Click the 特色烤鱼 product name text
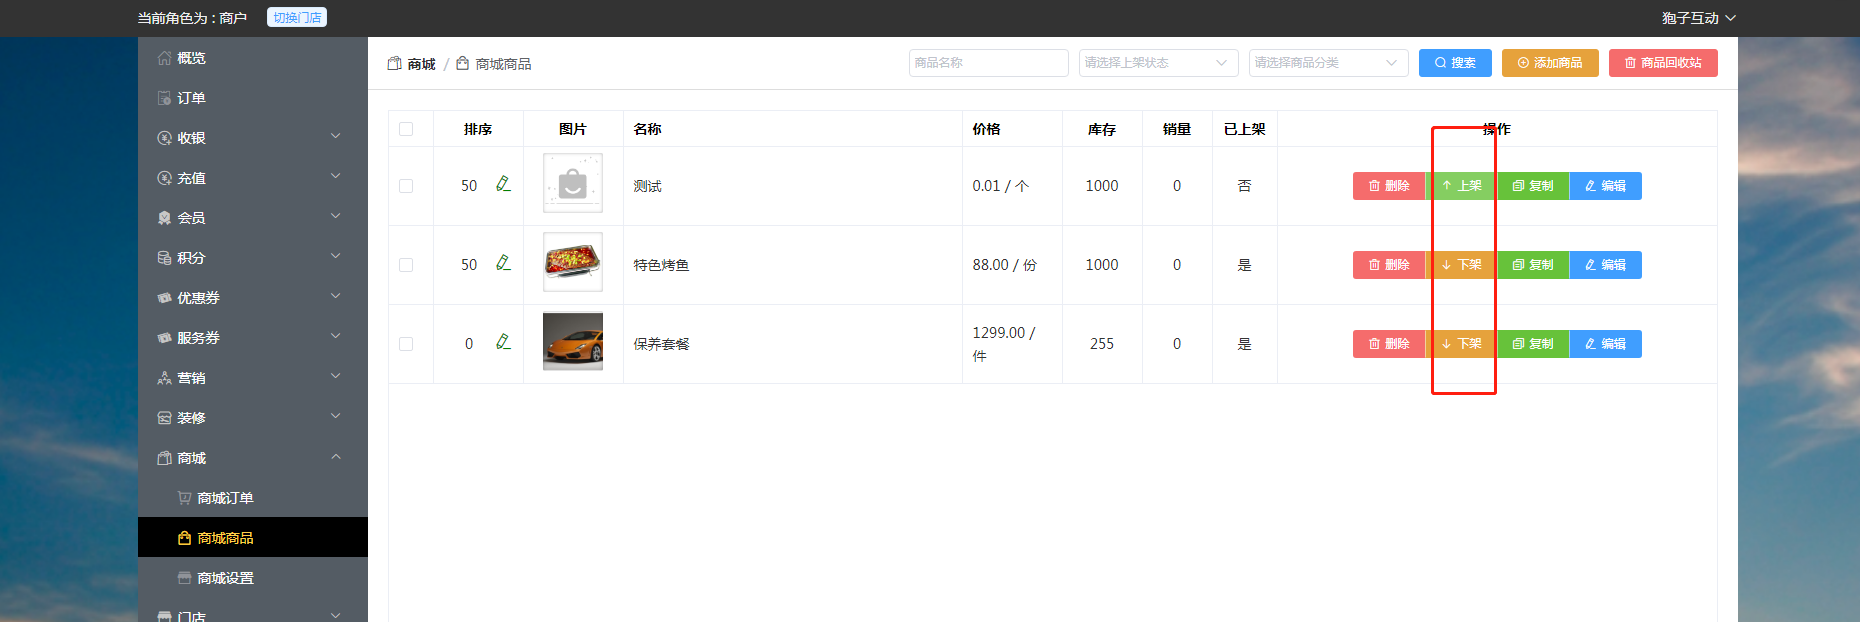 click(661, 265)
